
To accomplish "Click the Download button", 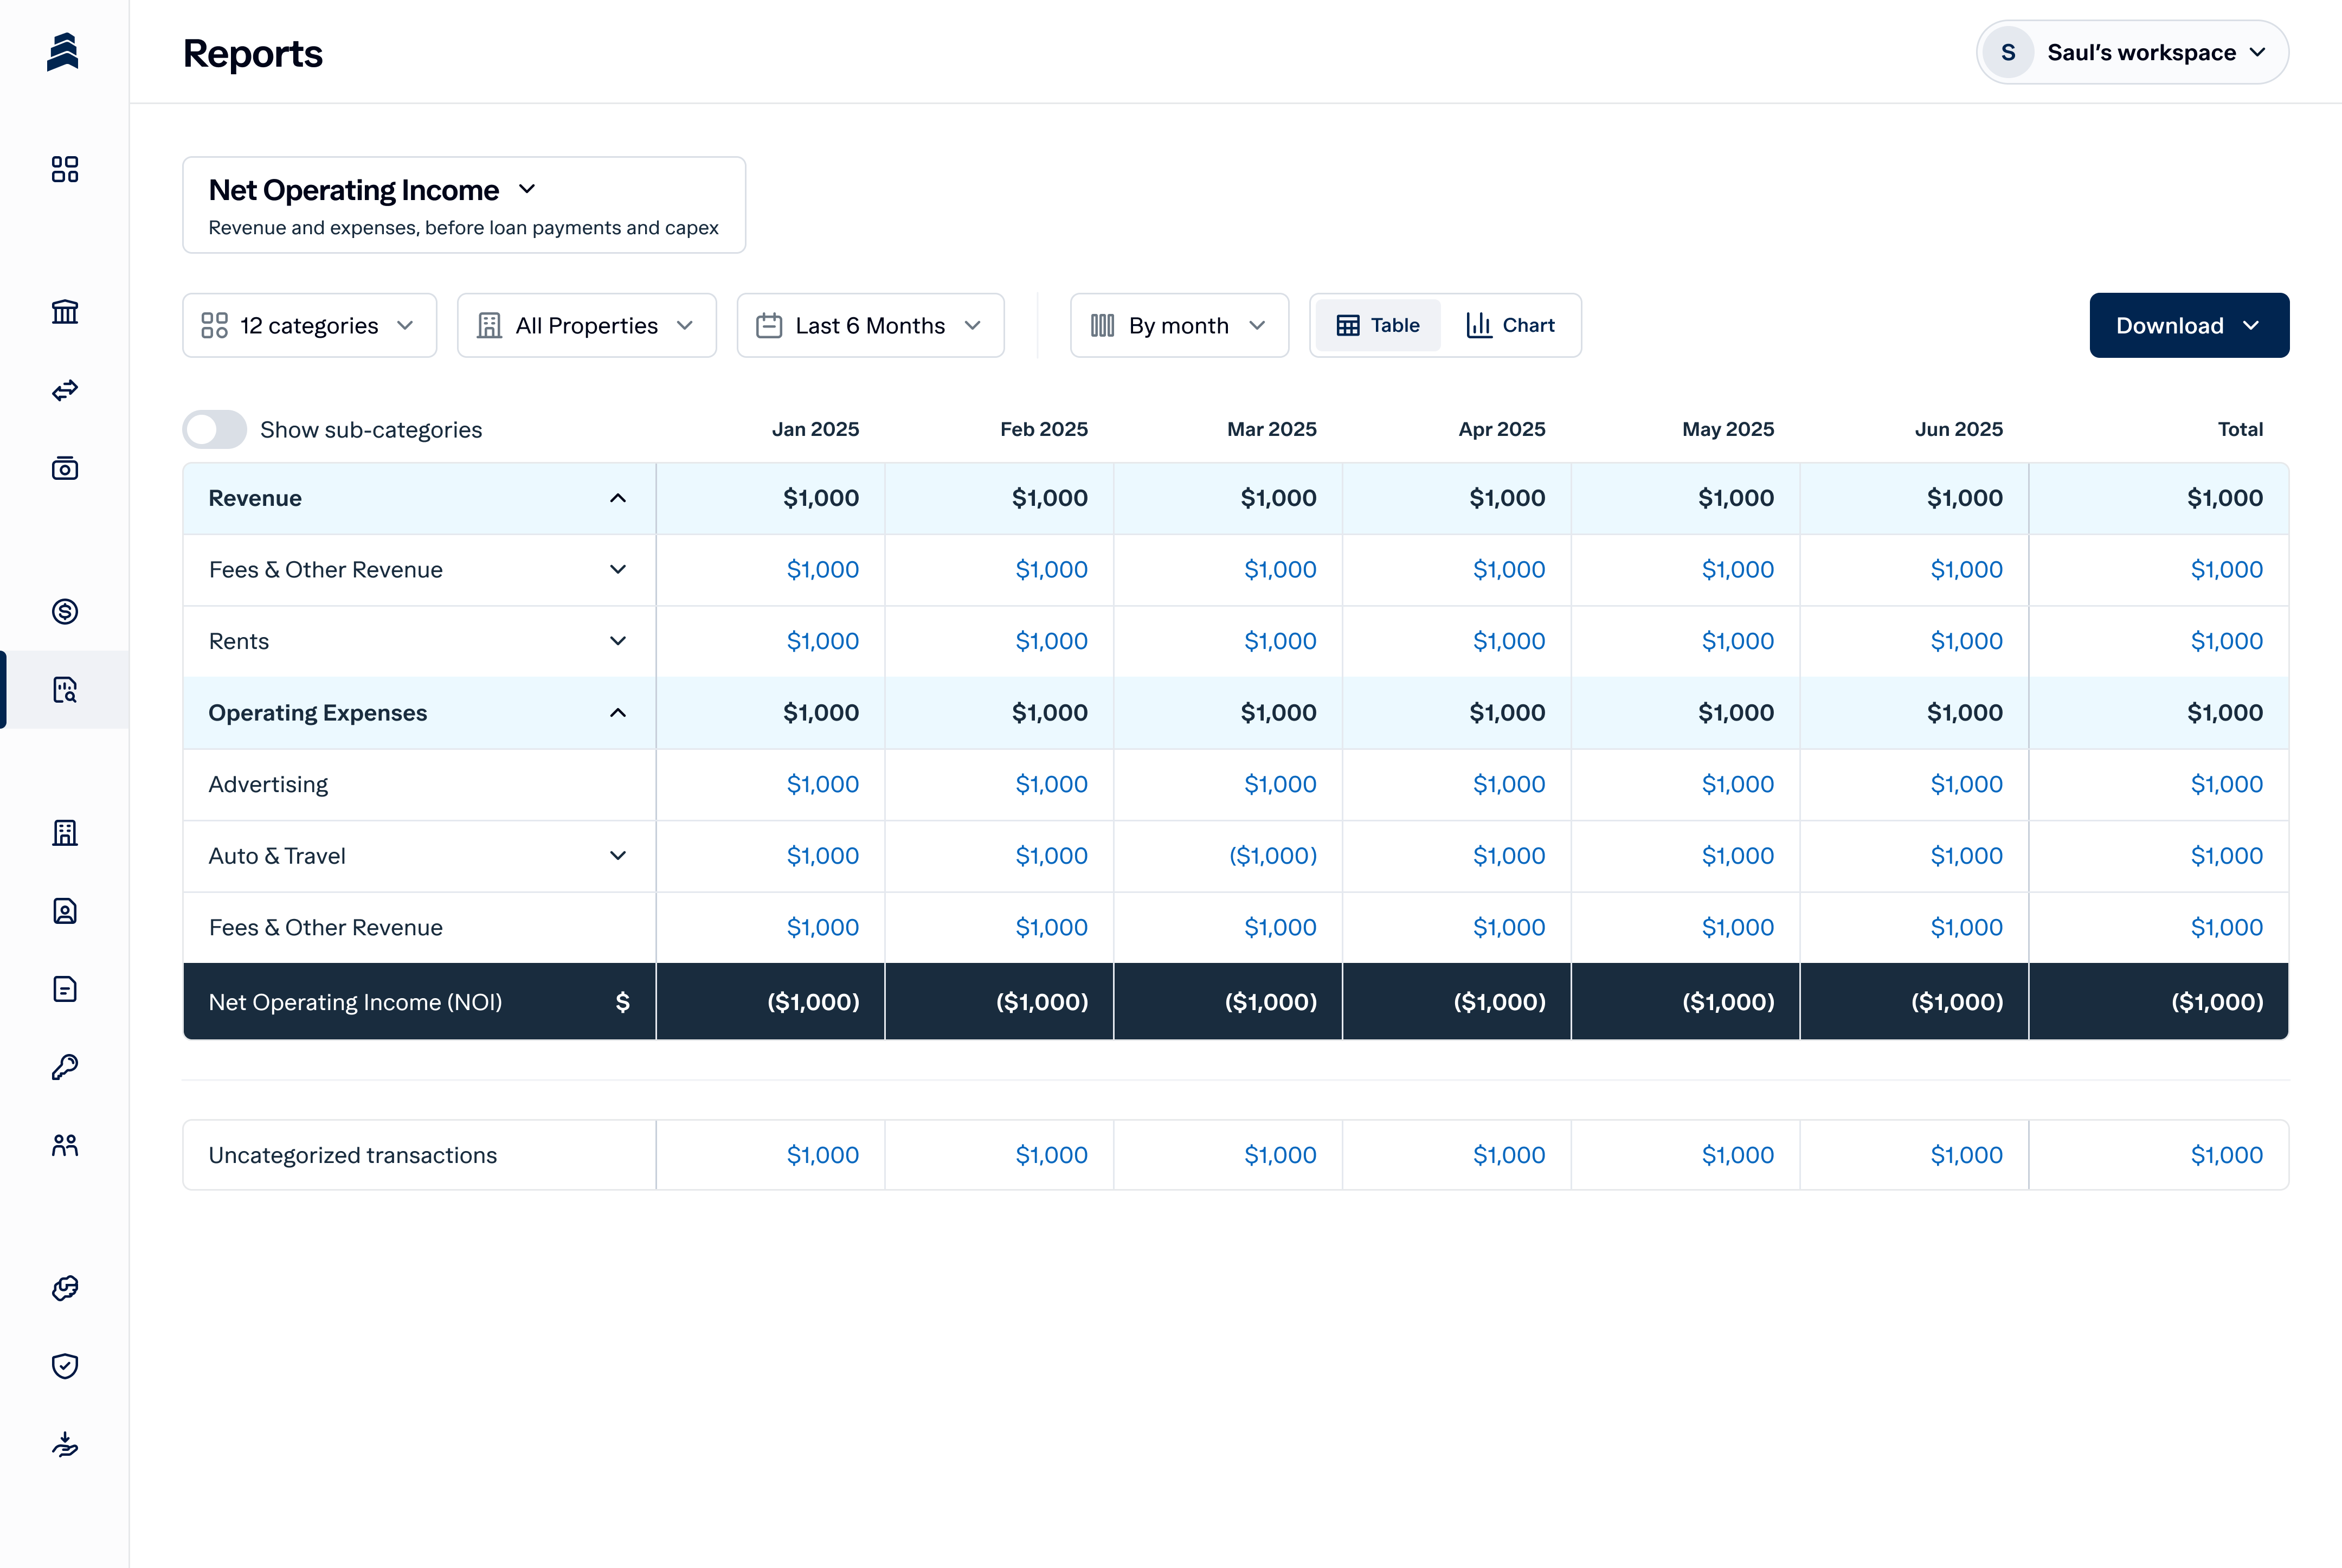I will point(2188,326).
